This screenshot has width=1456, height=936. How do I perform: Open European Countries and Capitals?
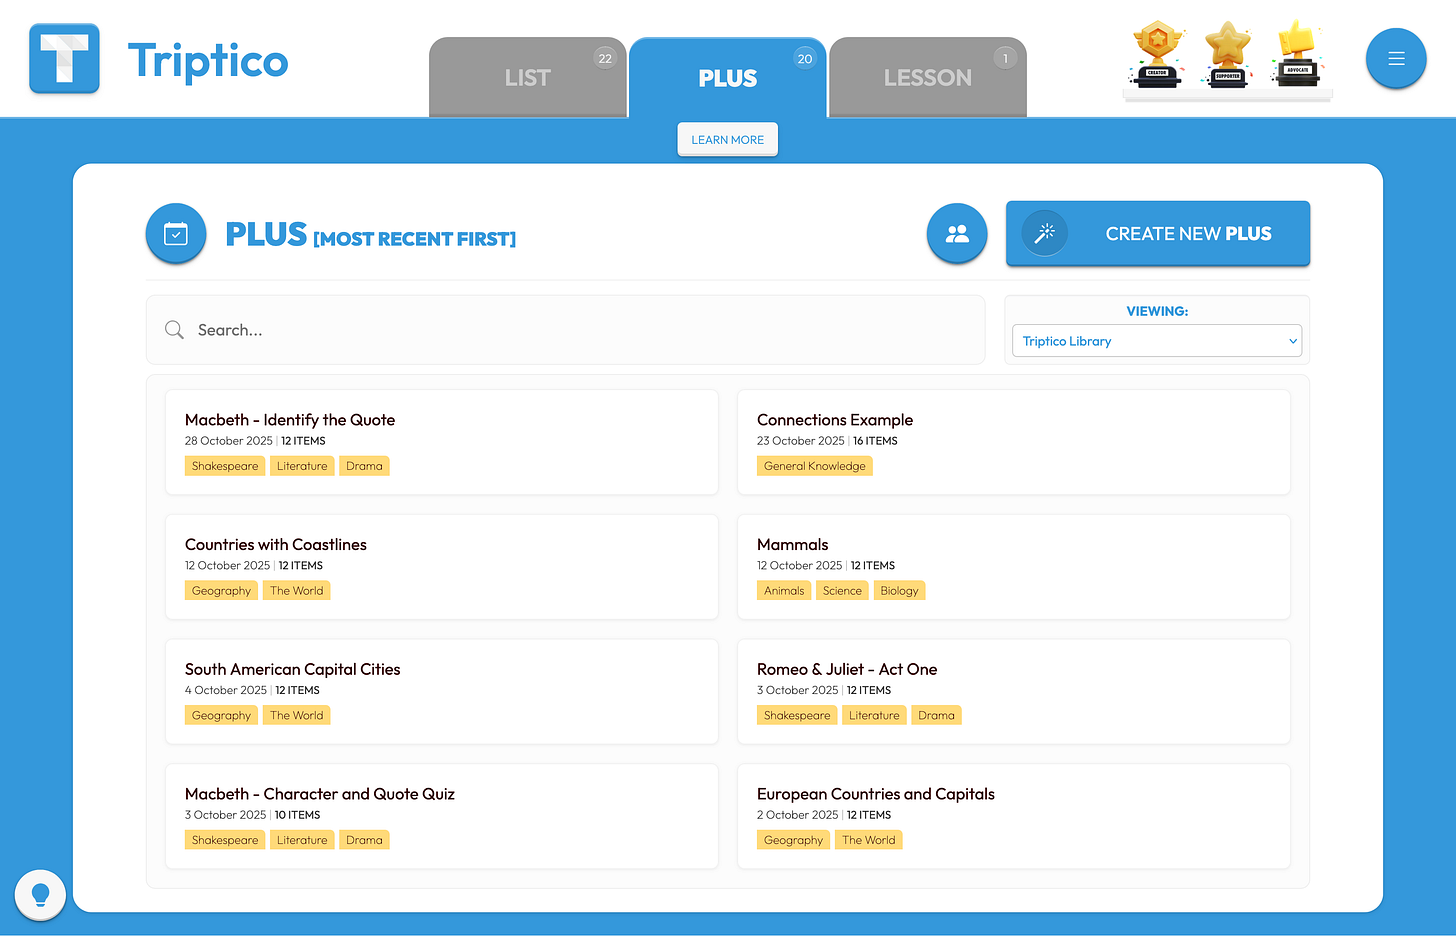point(1014,817)
